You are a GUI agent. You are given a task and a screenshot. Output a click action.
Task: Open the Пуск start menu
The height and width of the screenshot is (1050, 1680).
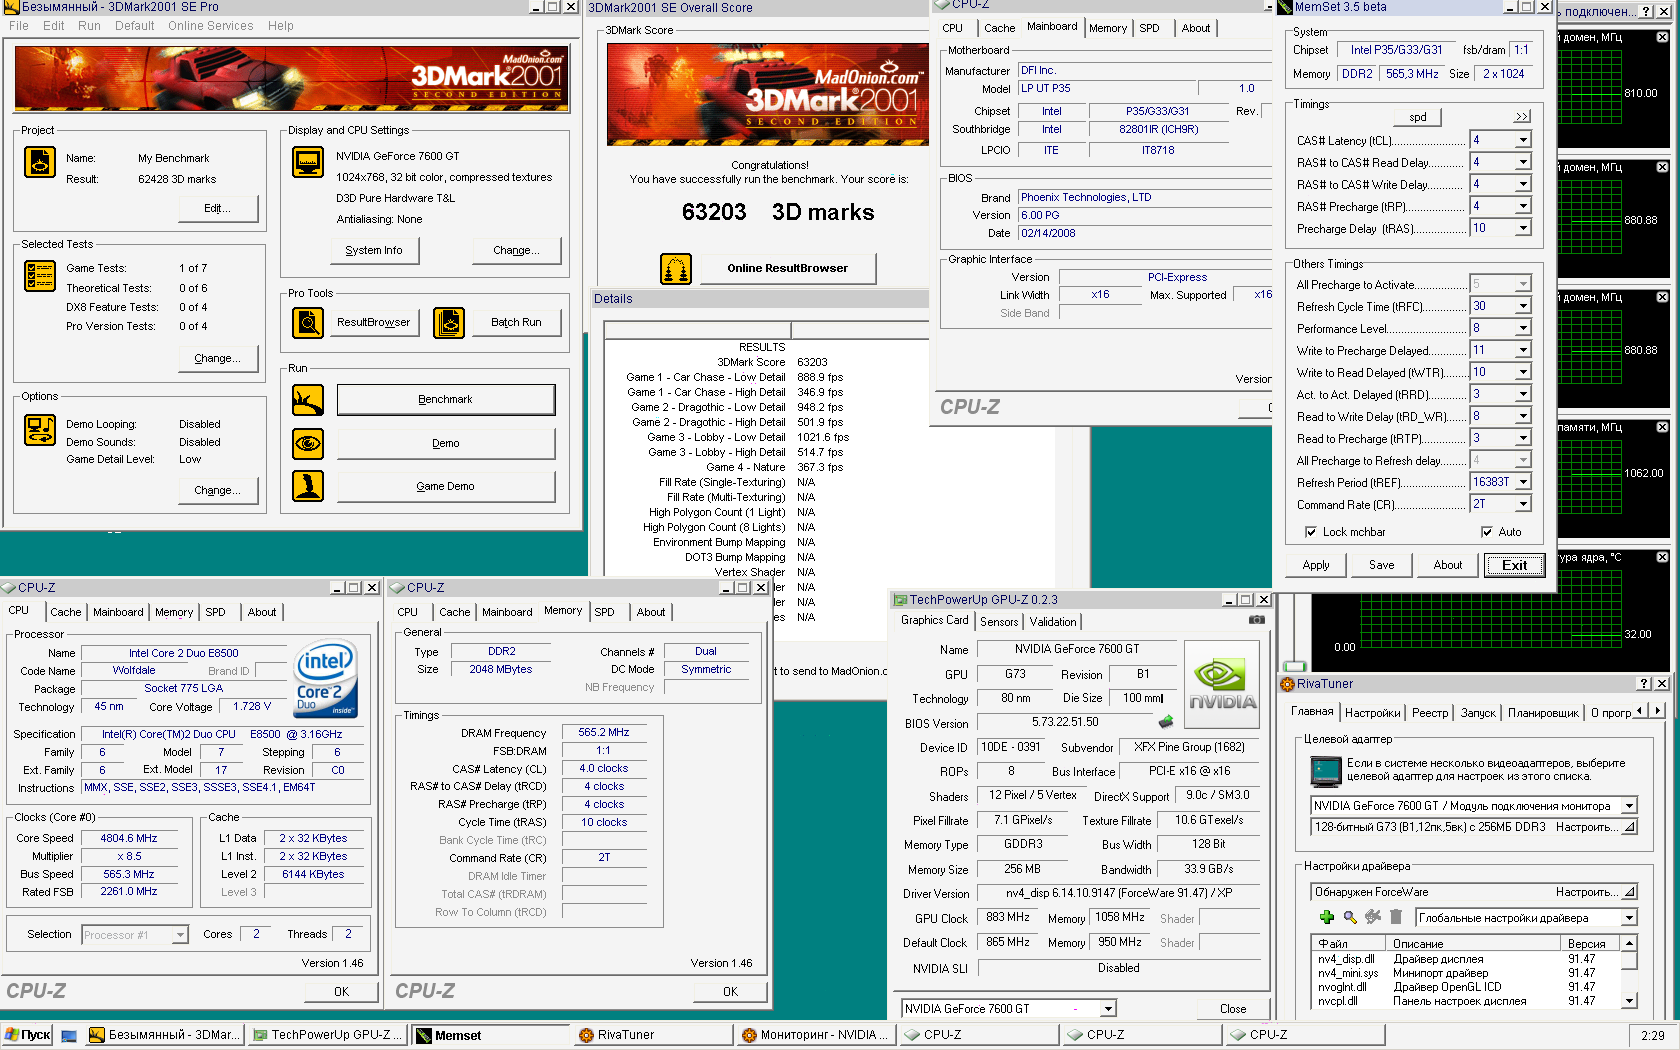(x=27, y=1035)
